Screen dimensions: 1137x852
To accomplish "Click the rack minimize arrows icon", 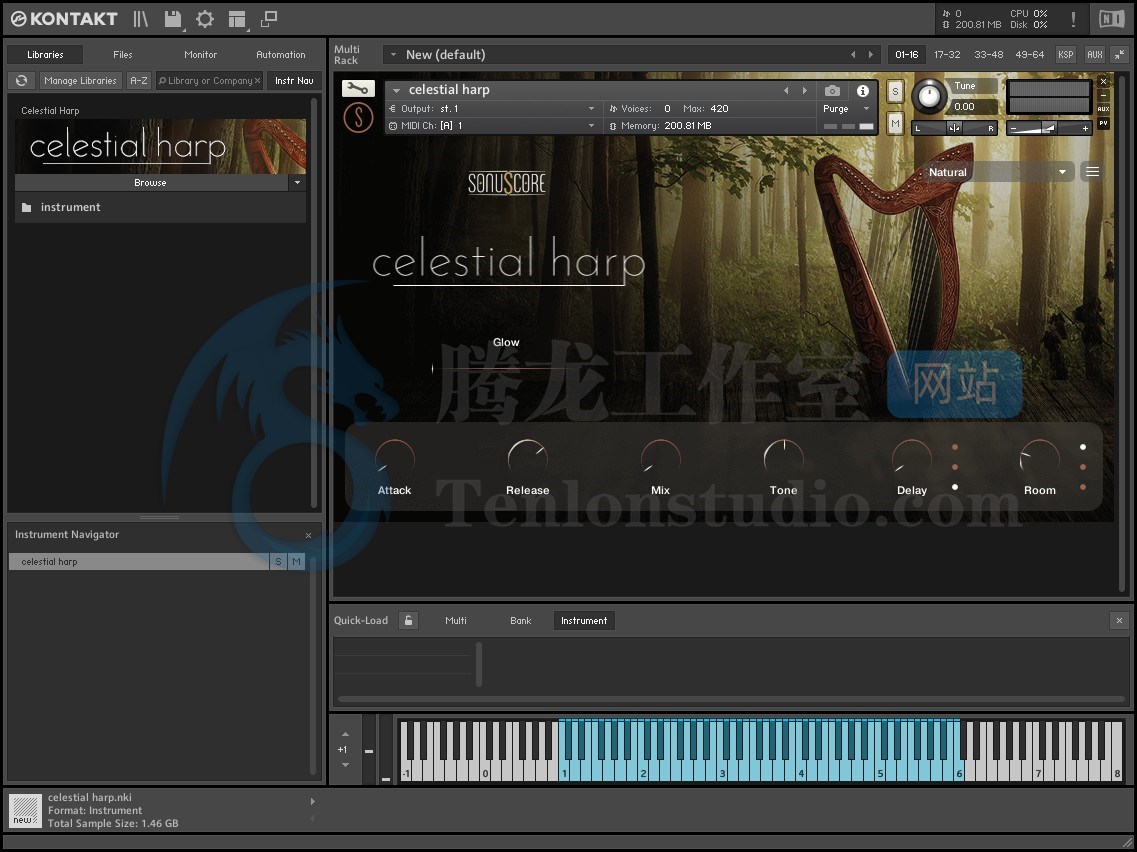I will pyautogui.click(x=1120, y=54).
